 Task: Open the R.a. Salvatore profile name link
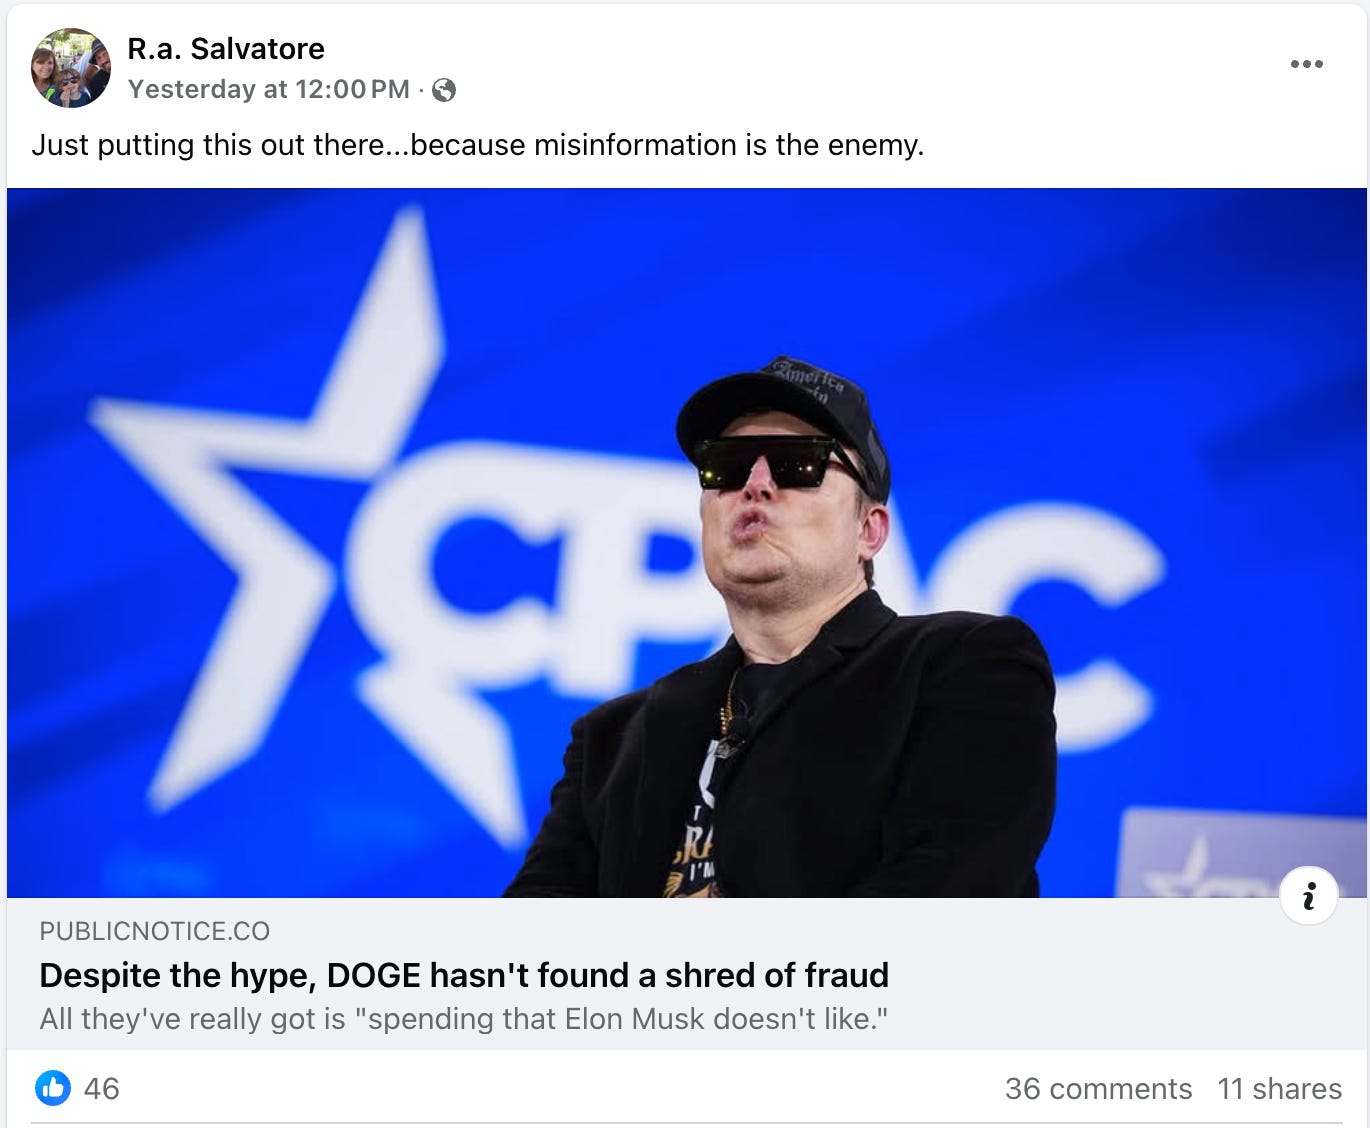(x=226, y=48)
